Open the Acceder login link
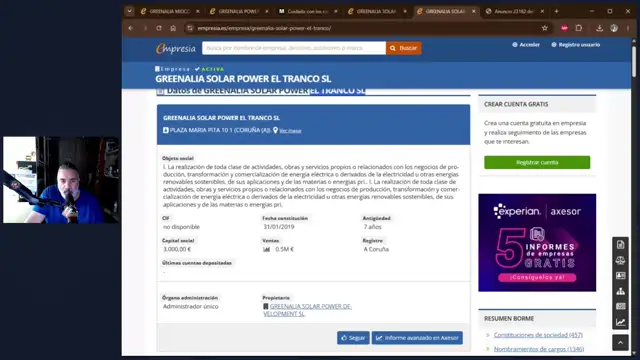Viewport: 640px width, 360px height. pos(526,45)
